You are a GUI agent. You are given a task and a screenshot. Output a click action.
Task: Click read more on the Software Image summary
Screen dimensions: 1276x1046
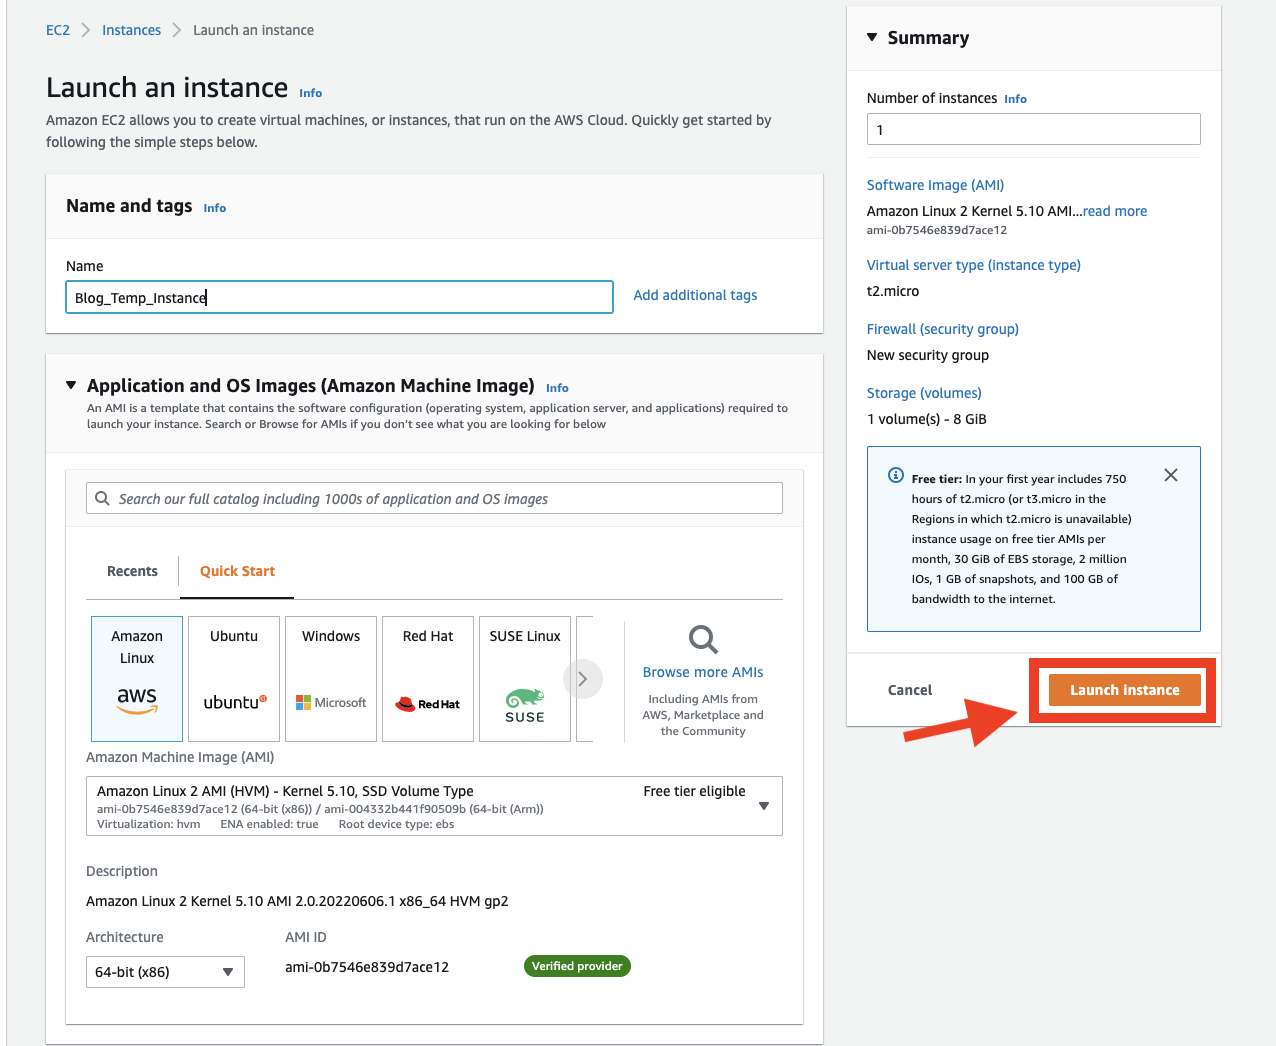[x=1114, y=211]
